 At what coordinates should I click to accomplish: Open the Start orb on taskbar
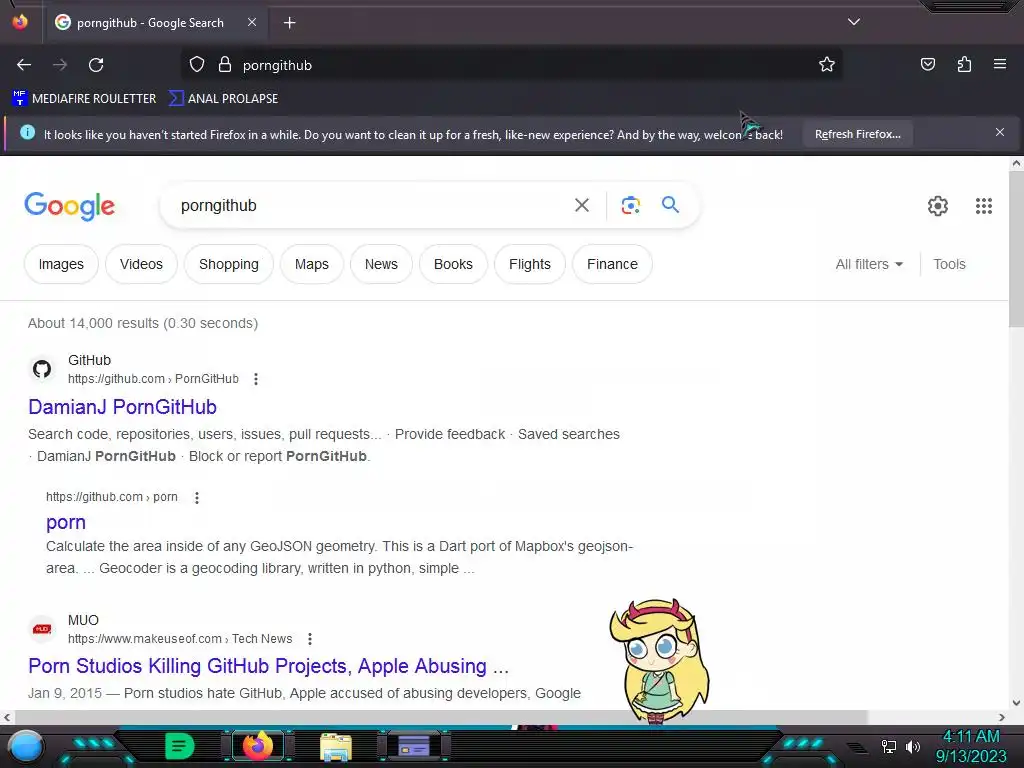click(25, 747)
